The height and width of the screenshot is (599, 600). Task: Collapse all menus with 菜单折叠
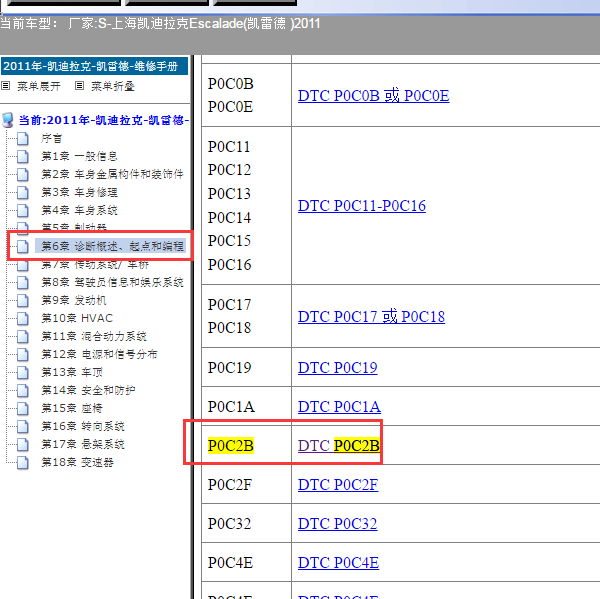[x=112, y=86]
